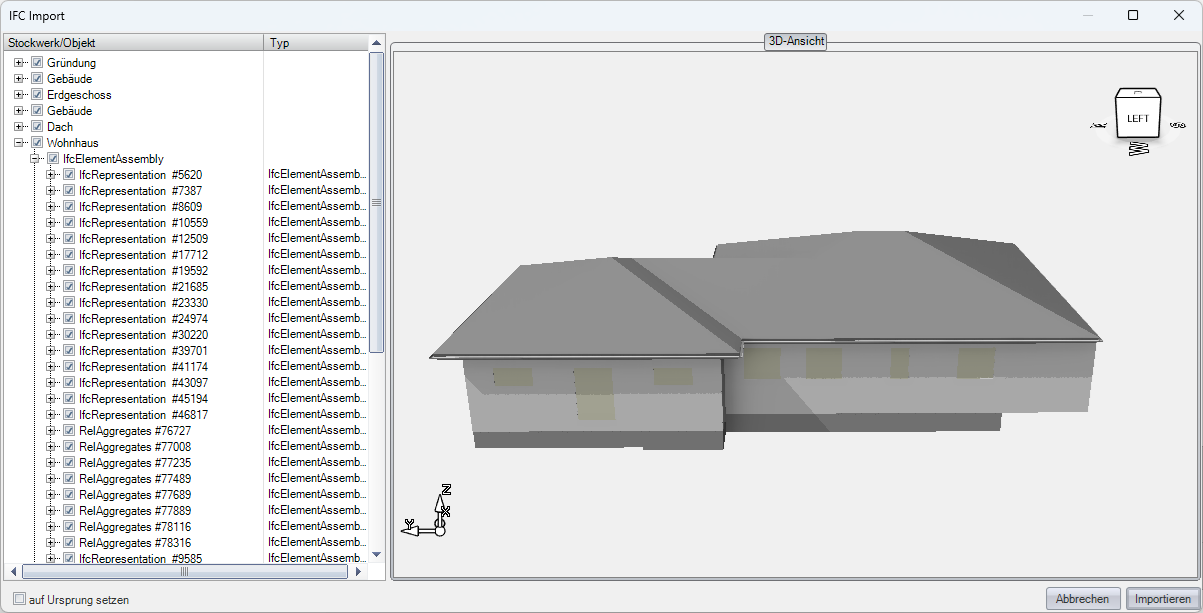The height and width of the screenshot is (613, 1203).
Task: Toggle the Gründung checkbox
Action: pos(37,63)
